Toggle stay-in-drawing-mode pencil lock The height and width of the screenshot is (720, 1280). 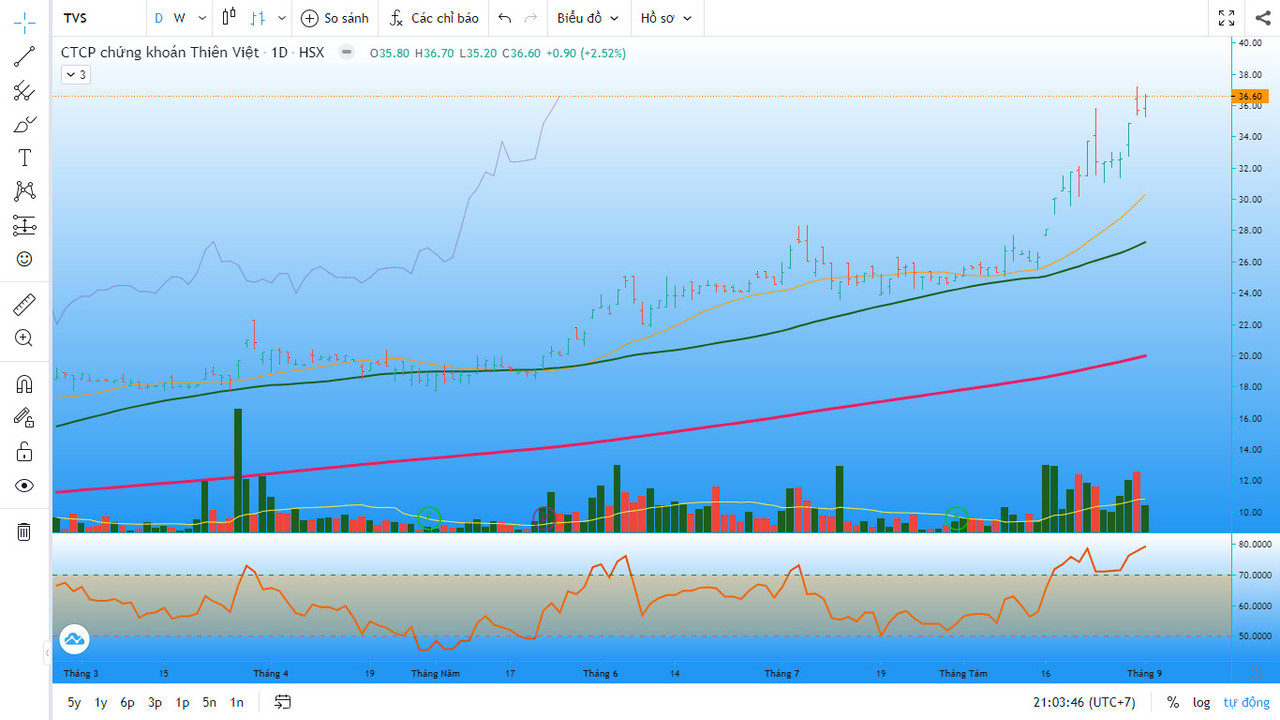(24, 418)
